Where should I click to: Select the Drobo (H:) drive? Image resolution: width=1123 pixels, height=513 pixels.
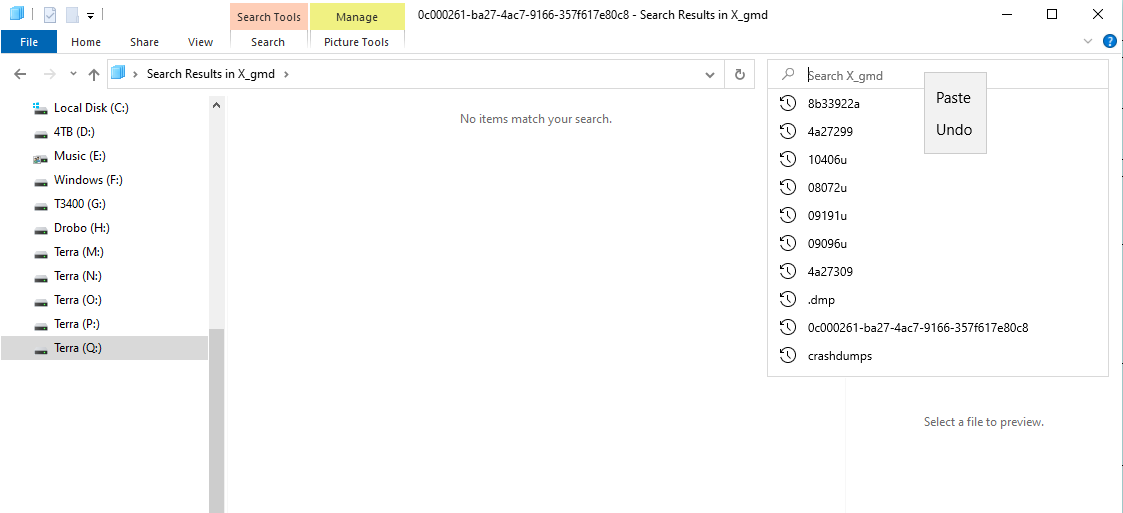[82, 228]
